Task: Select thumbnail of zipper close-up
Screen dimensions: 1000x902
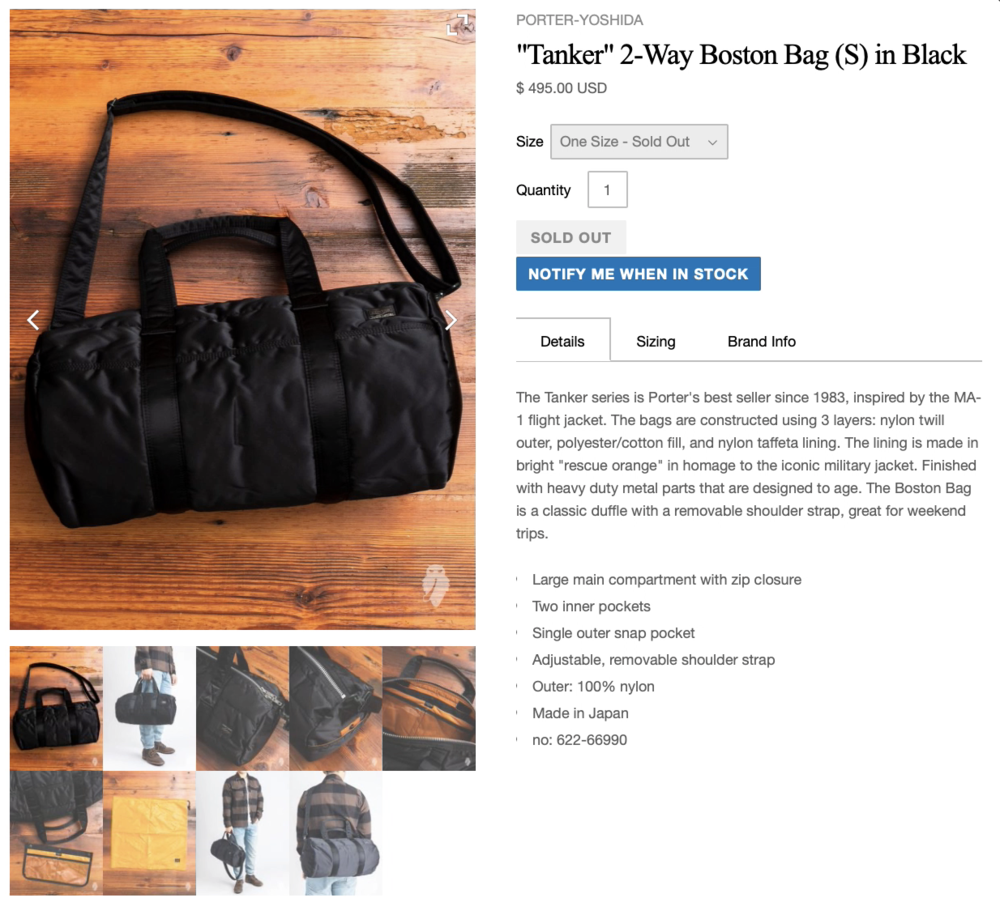Action: [x=336, y=708]
